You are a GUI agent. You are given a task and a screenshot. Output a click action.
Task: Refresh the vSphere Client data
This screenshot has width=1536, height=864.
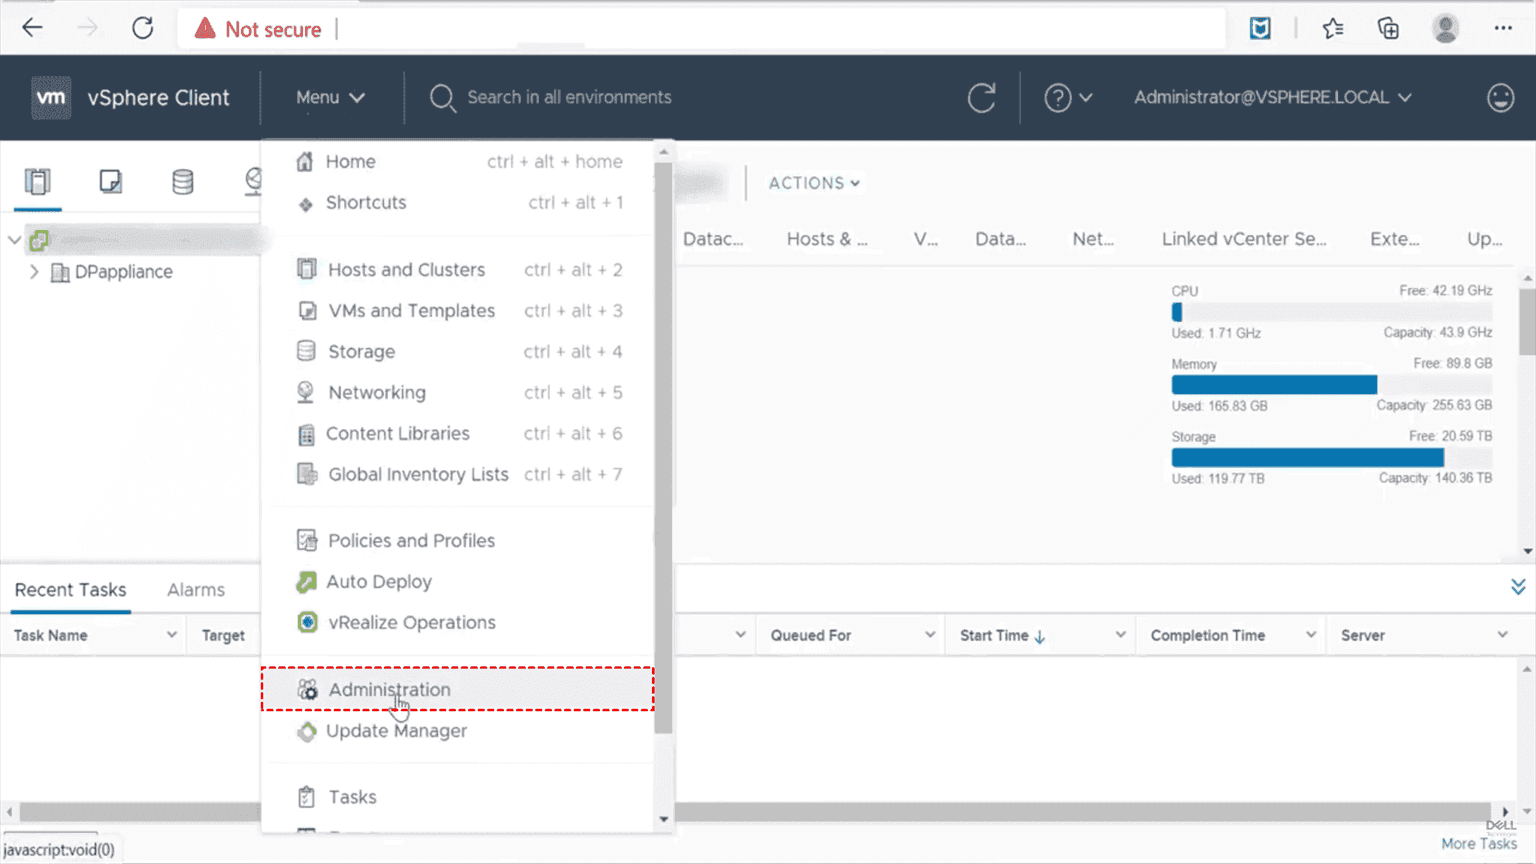981,98
